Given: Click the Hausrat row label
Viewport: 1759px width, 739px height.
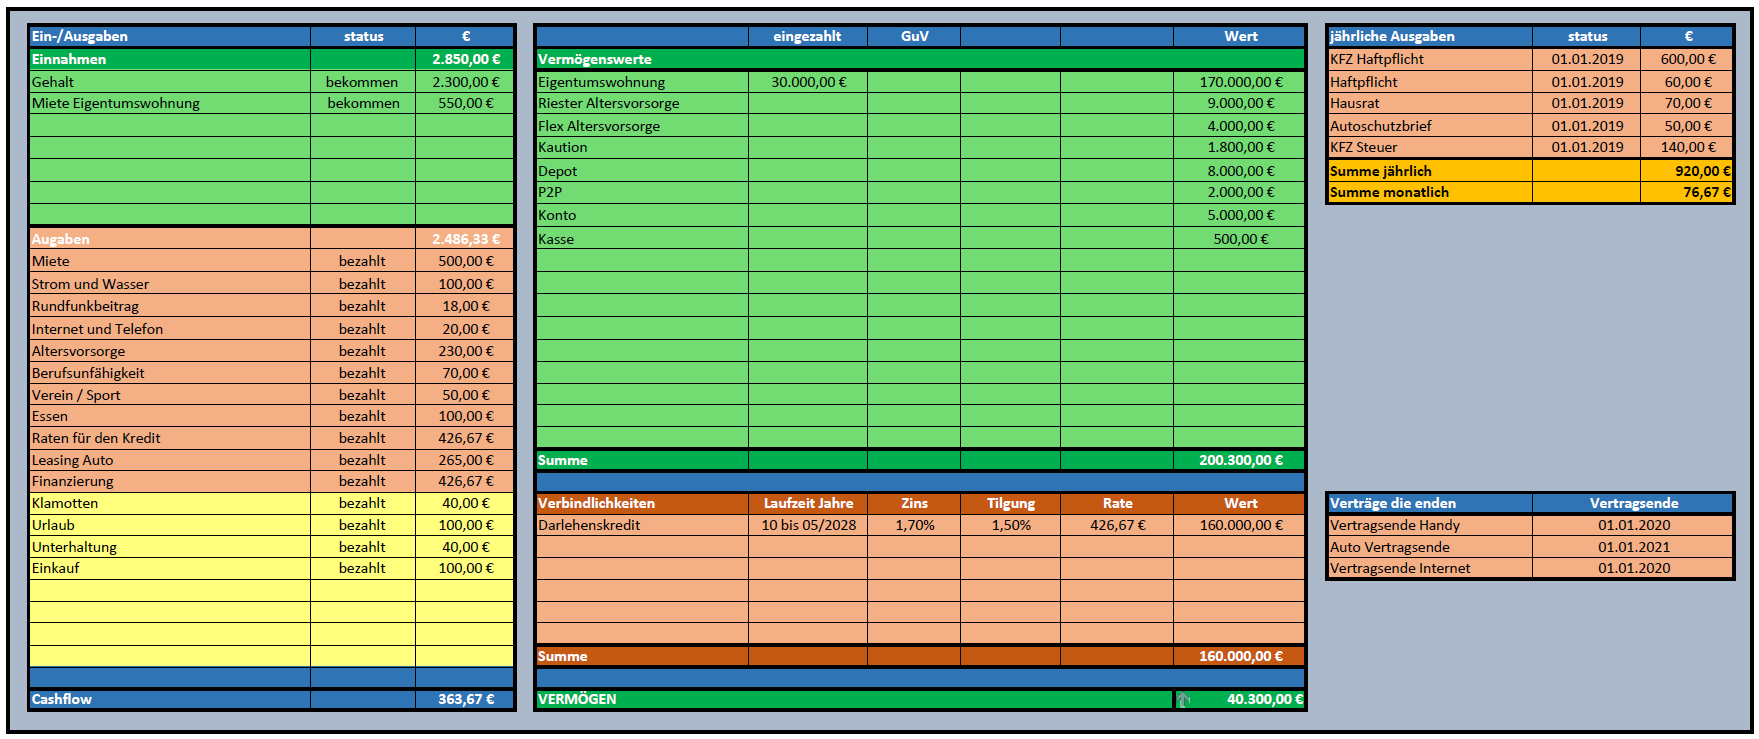Looking at the screenshot, I should click(1355, 103).
